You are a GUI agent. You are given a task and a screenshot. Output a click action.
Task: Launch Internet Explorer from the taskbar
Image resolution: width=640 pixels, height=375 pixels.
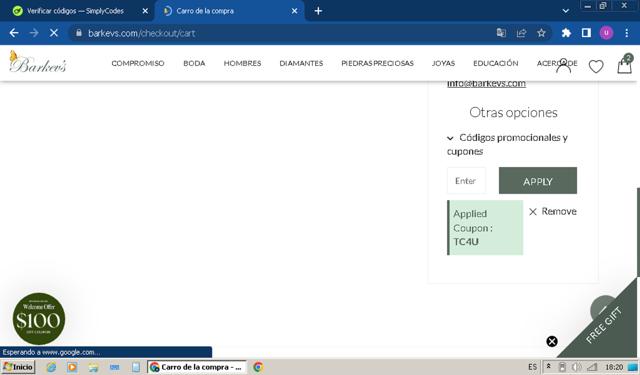[51, 367]
